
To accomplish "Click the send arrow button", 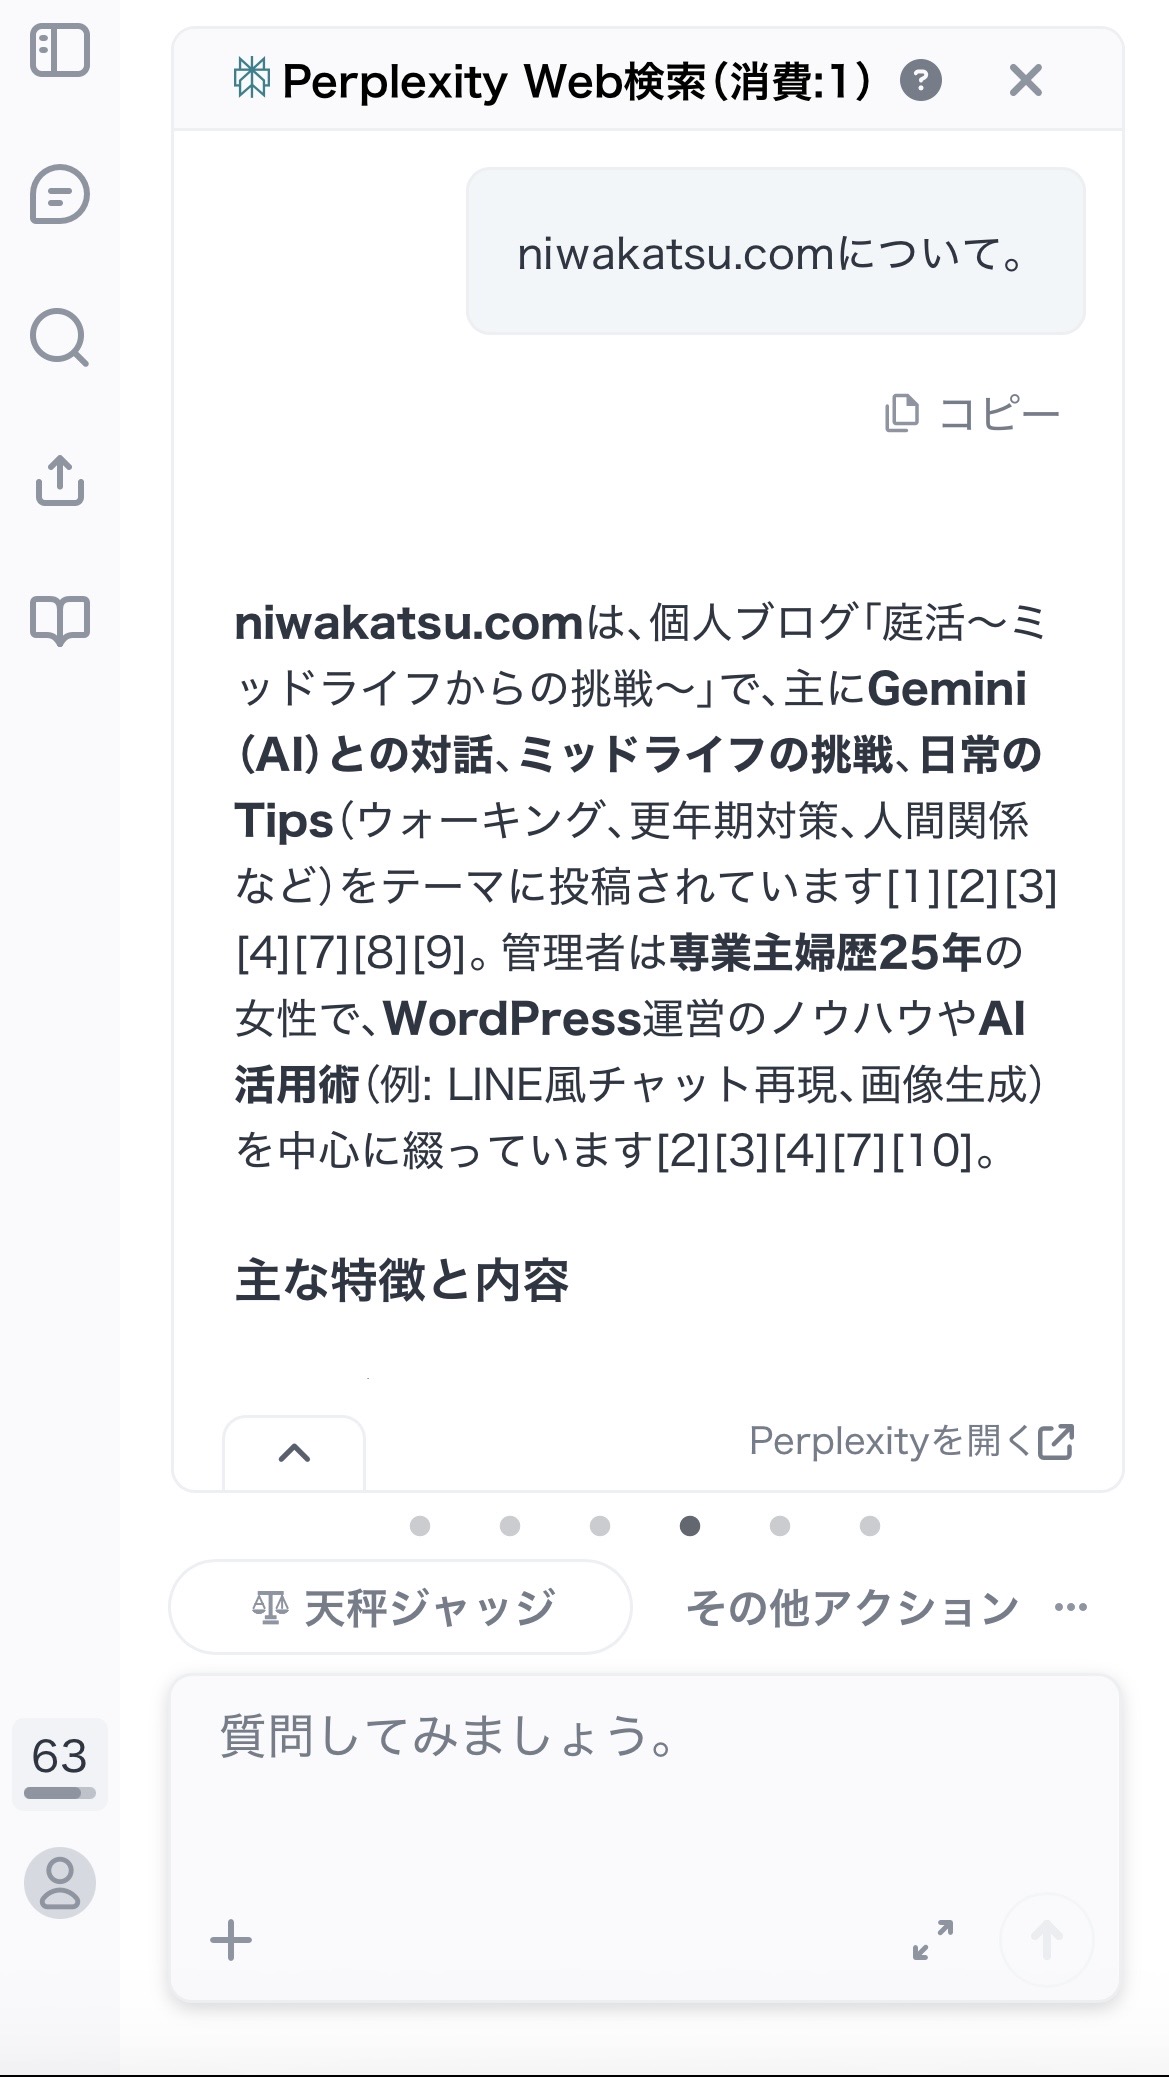I will coord(1046,1940).
